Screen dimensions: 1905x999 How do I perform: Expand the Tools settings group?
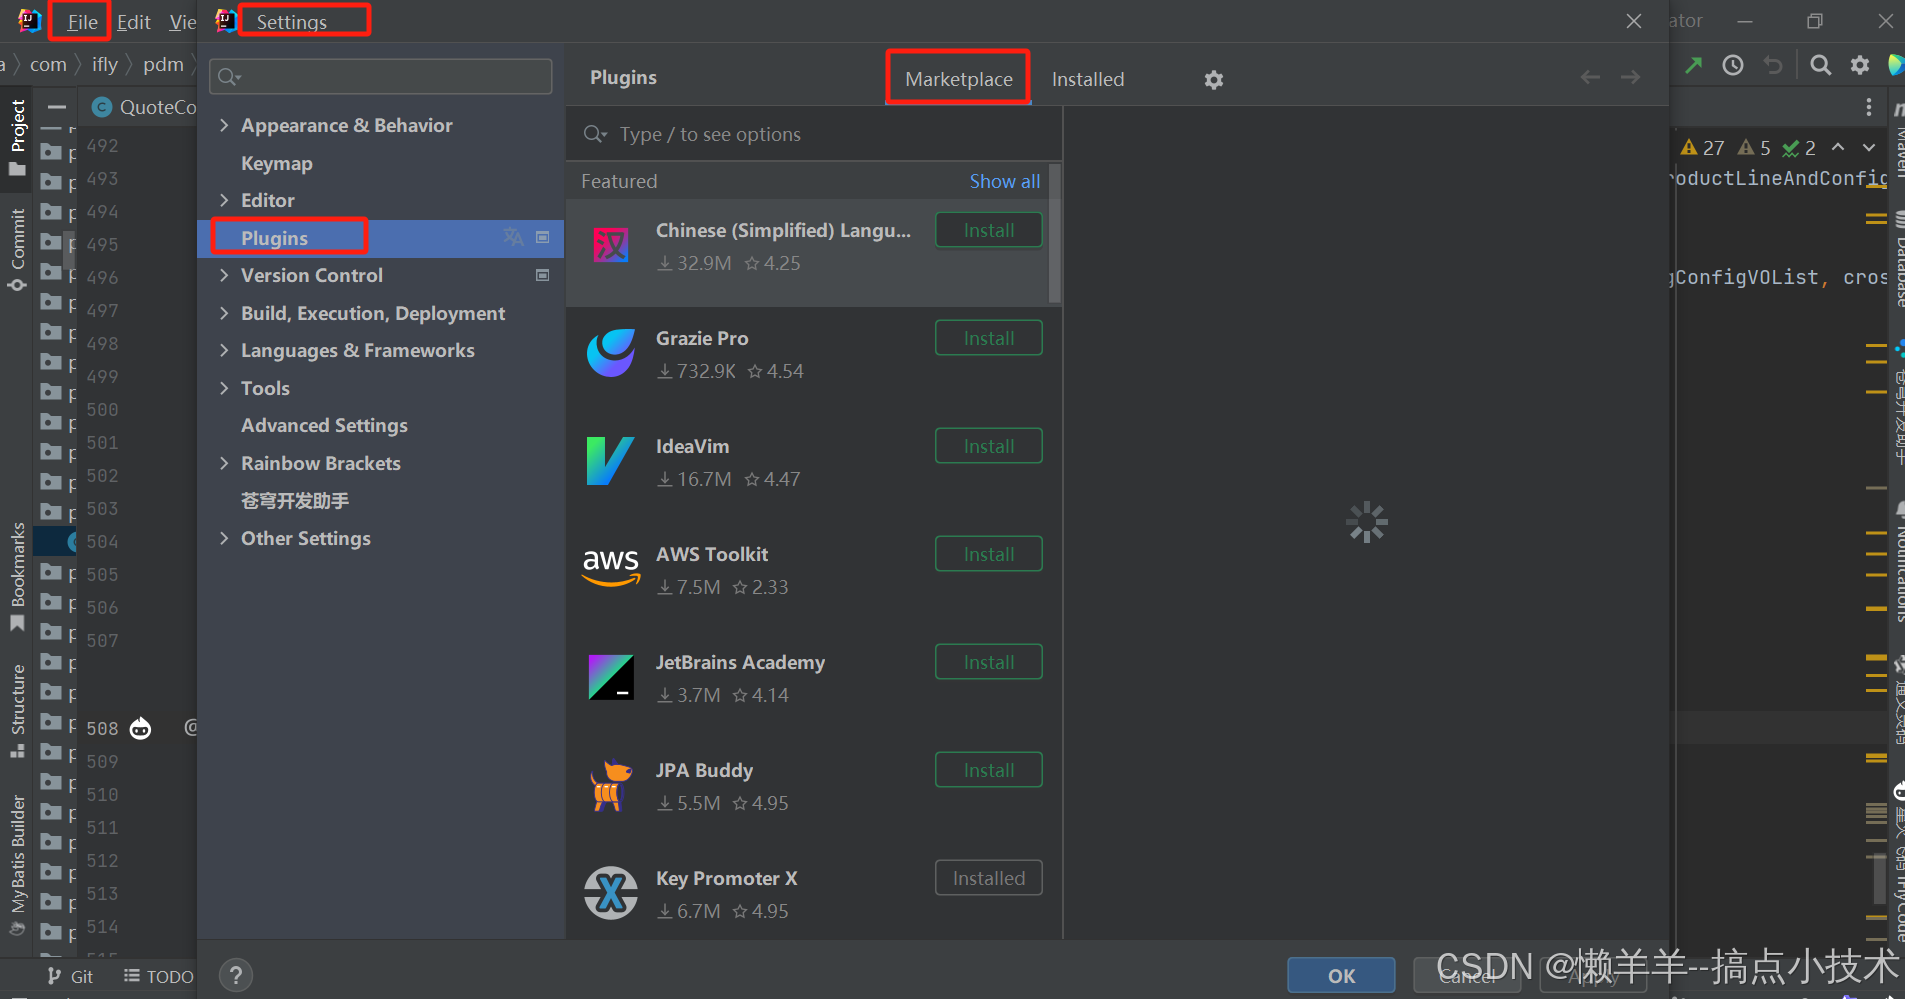[224, 388]
